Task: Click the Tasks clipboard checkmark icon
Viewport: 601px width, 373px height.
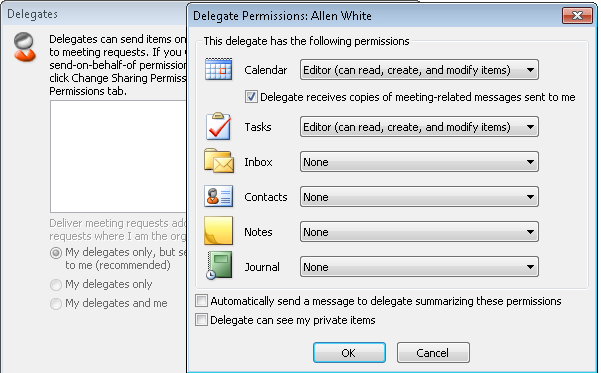Action: (x=218, y=126)
